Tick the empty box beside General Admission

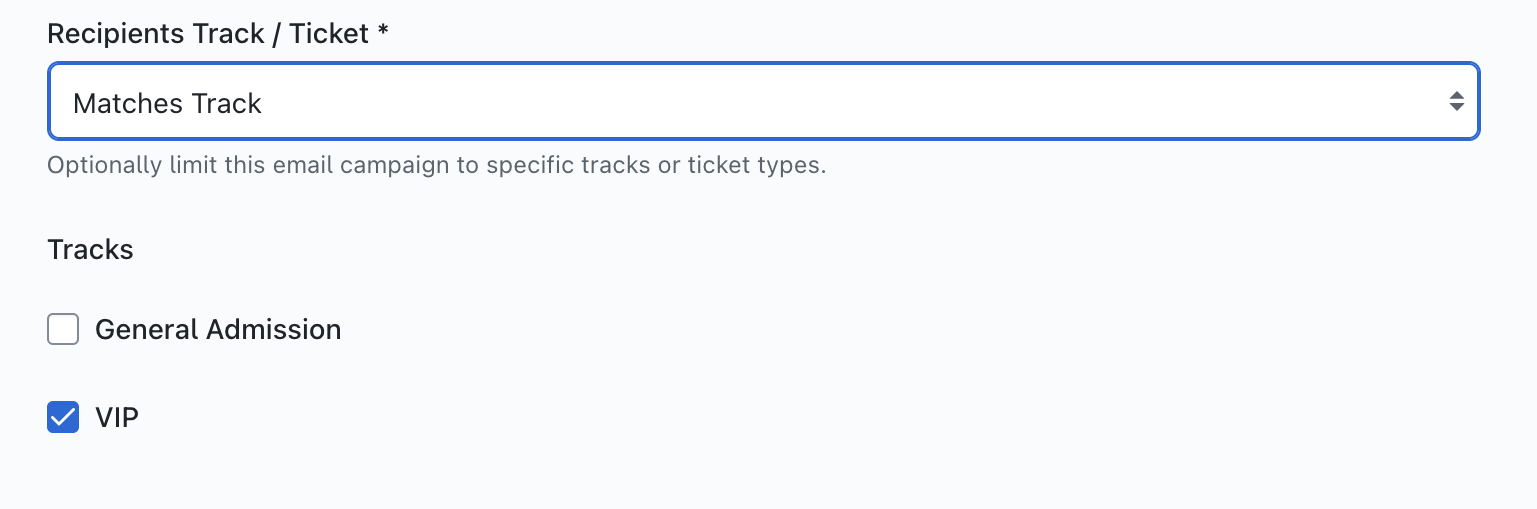(63, 329)
